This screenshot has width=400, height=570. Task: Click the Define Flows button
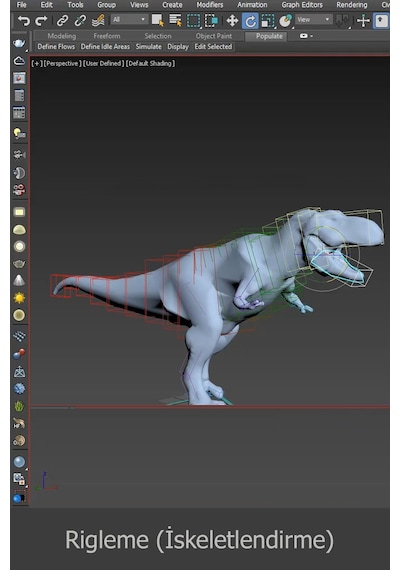pos(56,47)
